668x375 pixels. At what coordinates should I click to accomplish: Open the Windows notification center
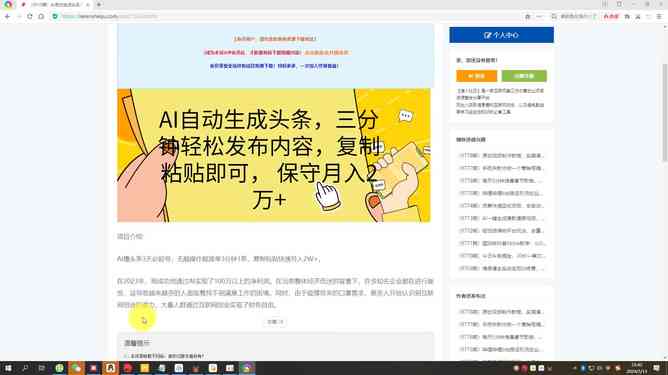coord(656,368)
